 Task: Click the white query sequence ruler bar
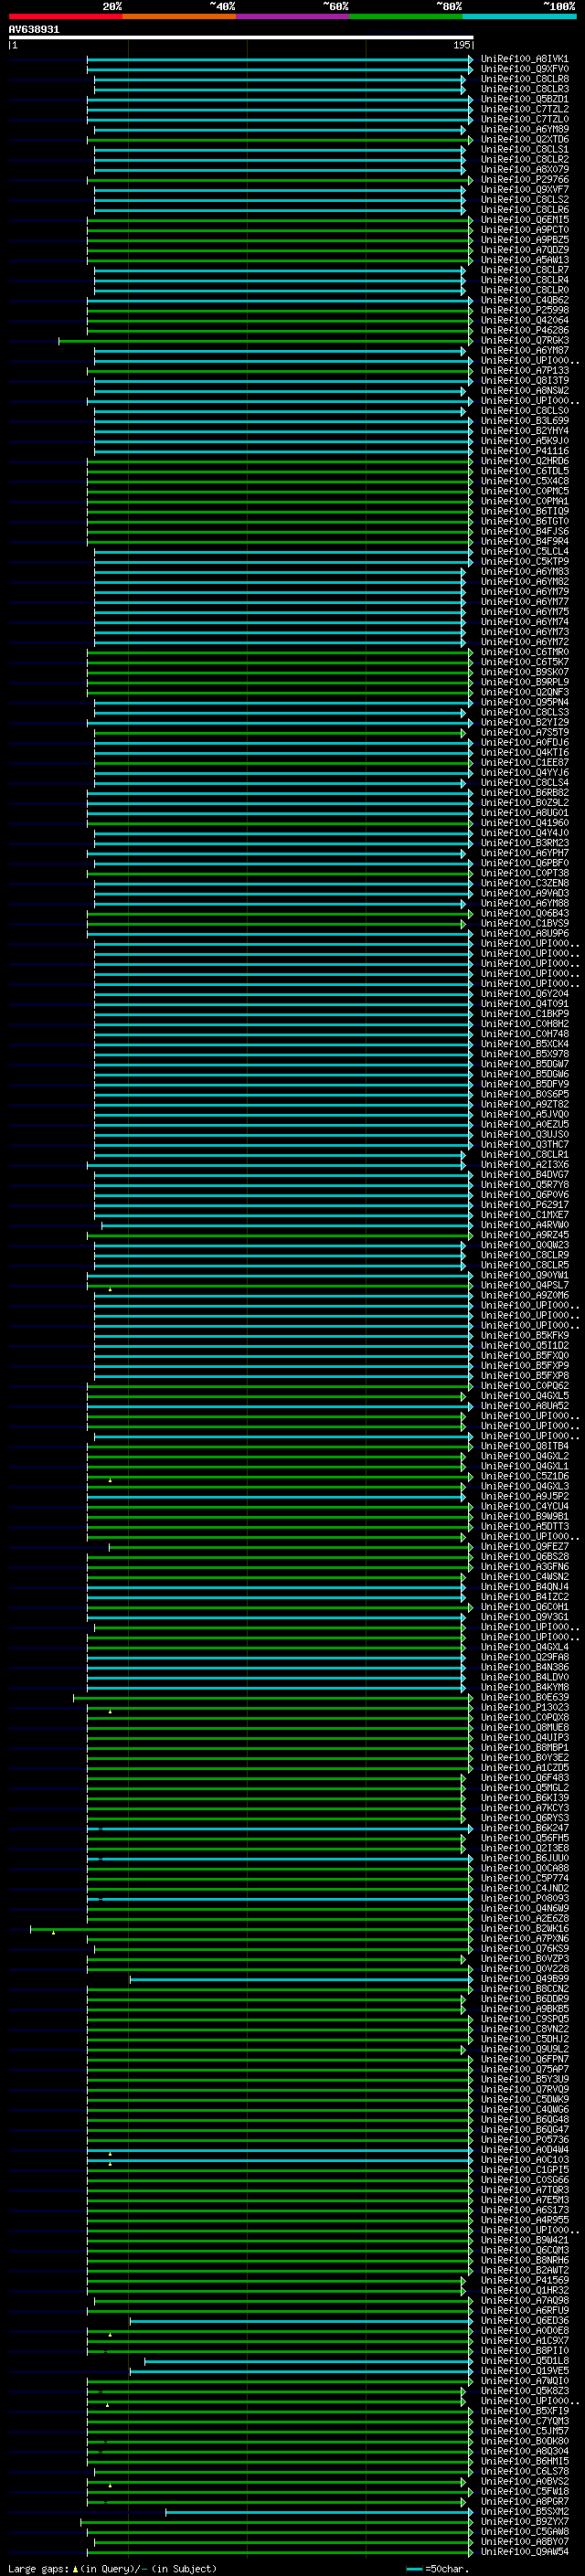(x=241, y=38)
